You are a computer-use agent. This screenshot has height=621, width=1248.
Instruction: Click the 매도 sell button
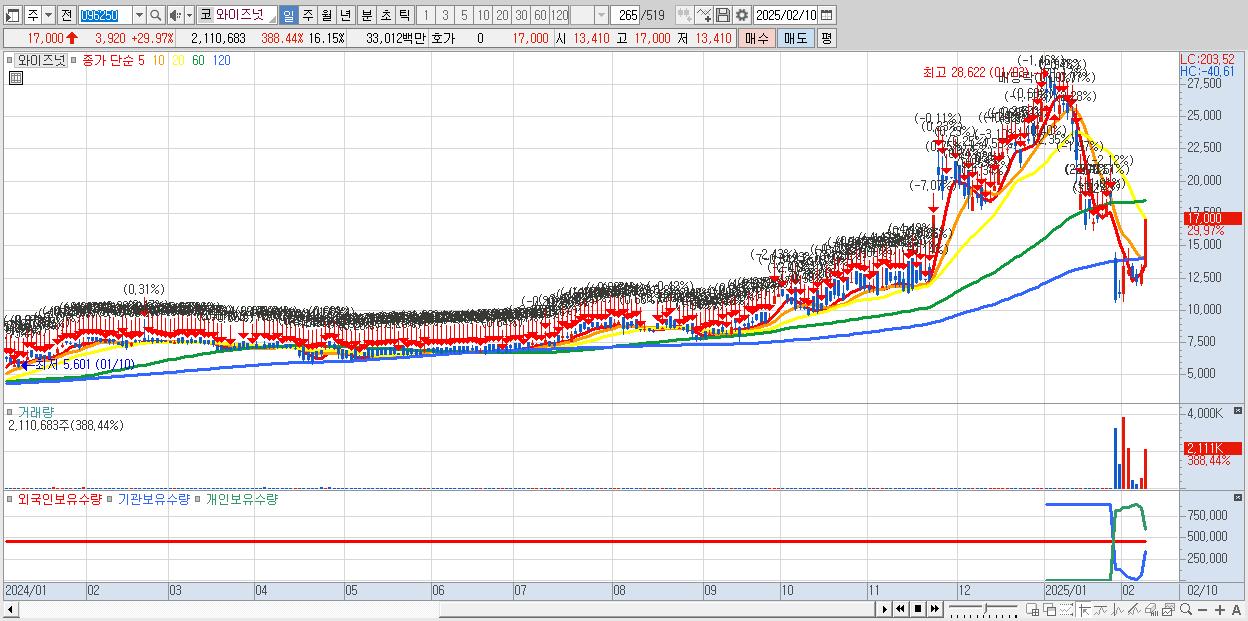795,38
